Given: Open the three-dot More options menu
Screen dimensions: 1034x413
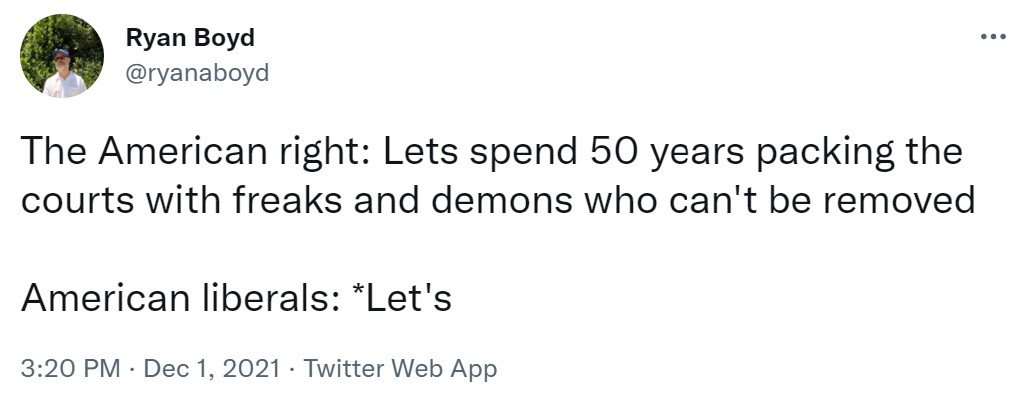Looking at the screenshot, I should (x=991, y=38).
